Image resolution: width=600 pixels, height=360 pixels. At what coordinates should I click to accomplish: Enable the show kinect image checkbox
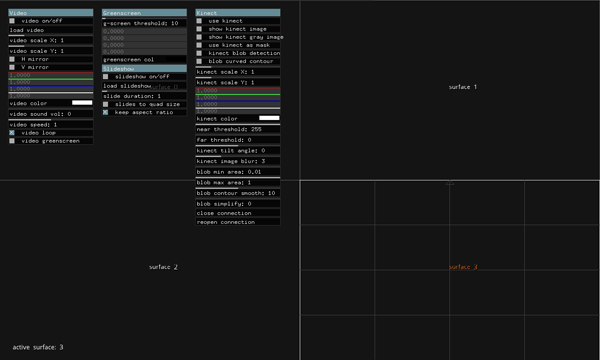tap(199, 29)
